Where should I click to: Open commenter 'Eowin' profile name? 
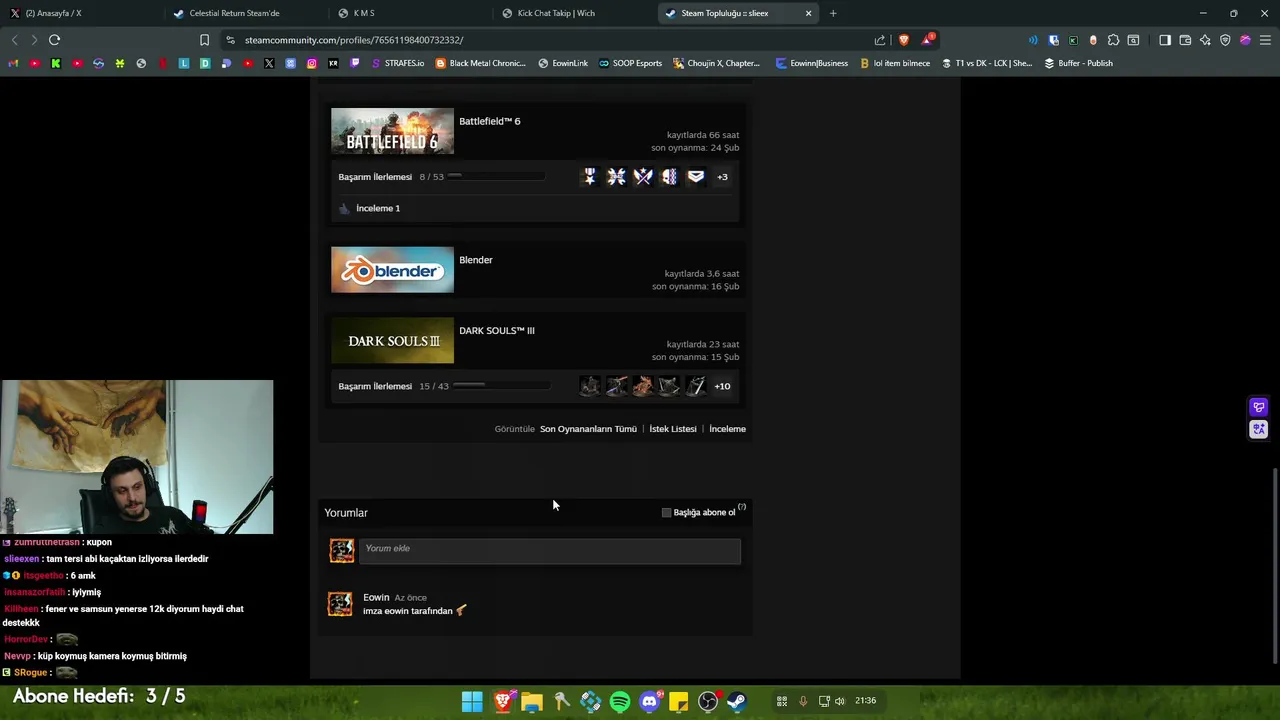point(376,597)
